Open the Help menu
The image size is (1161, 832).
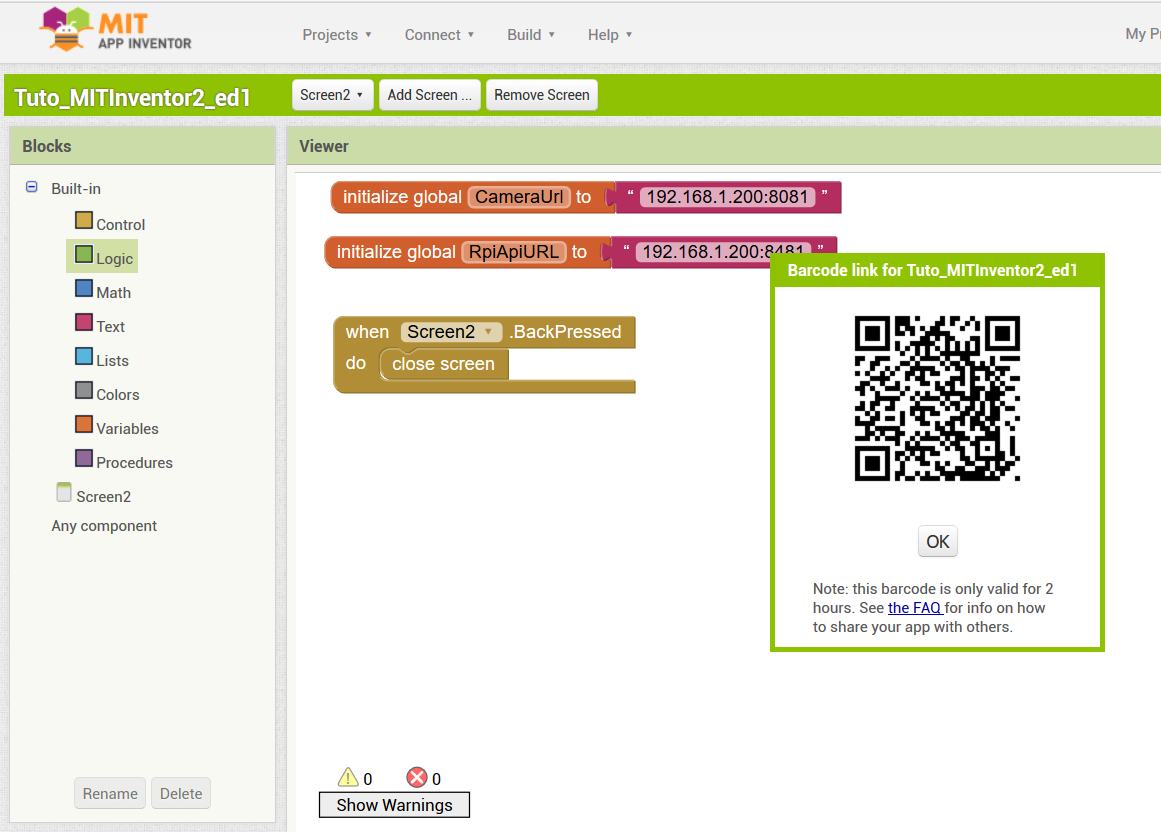pos(610,35)
